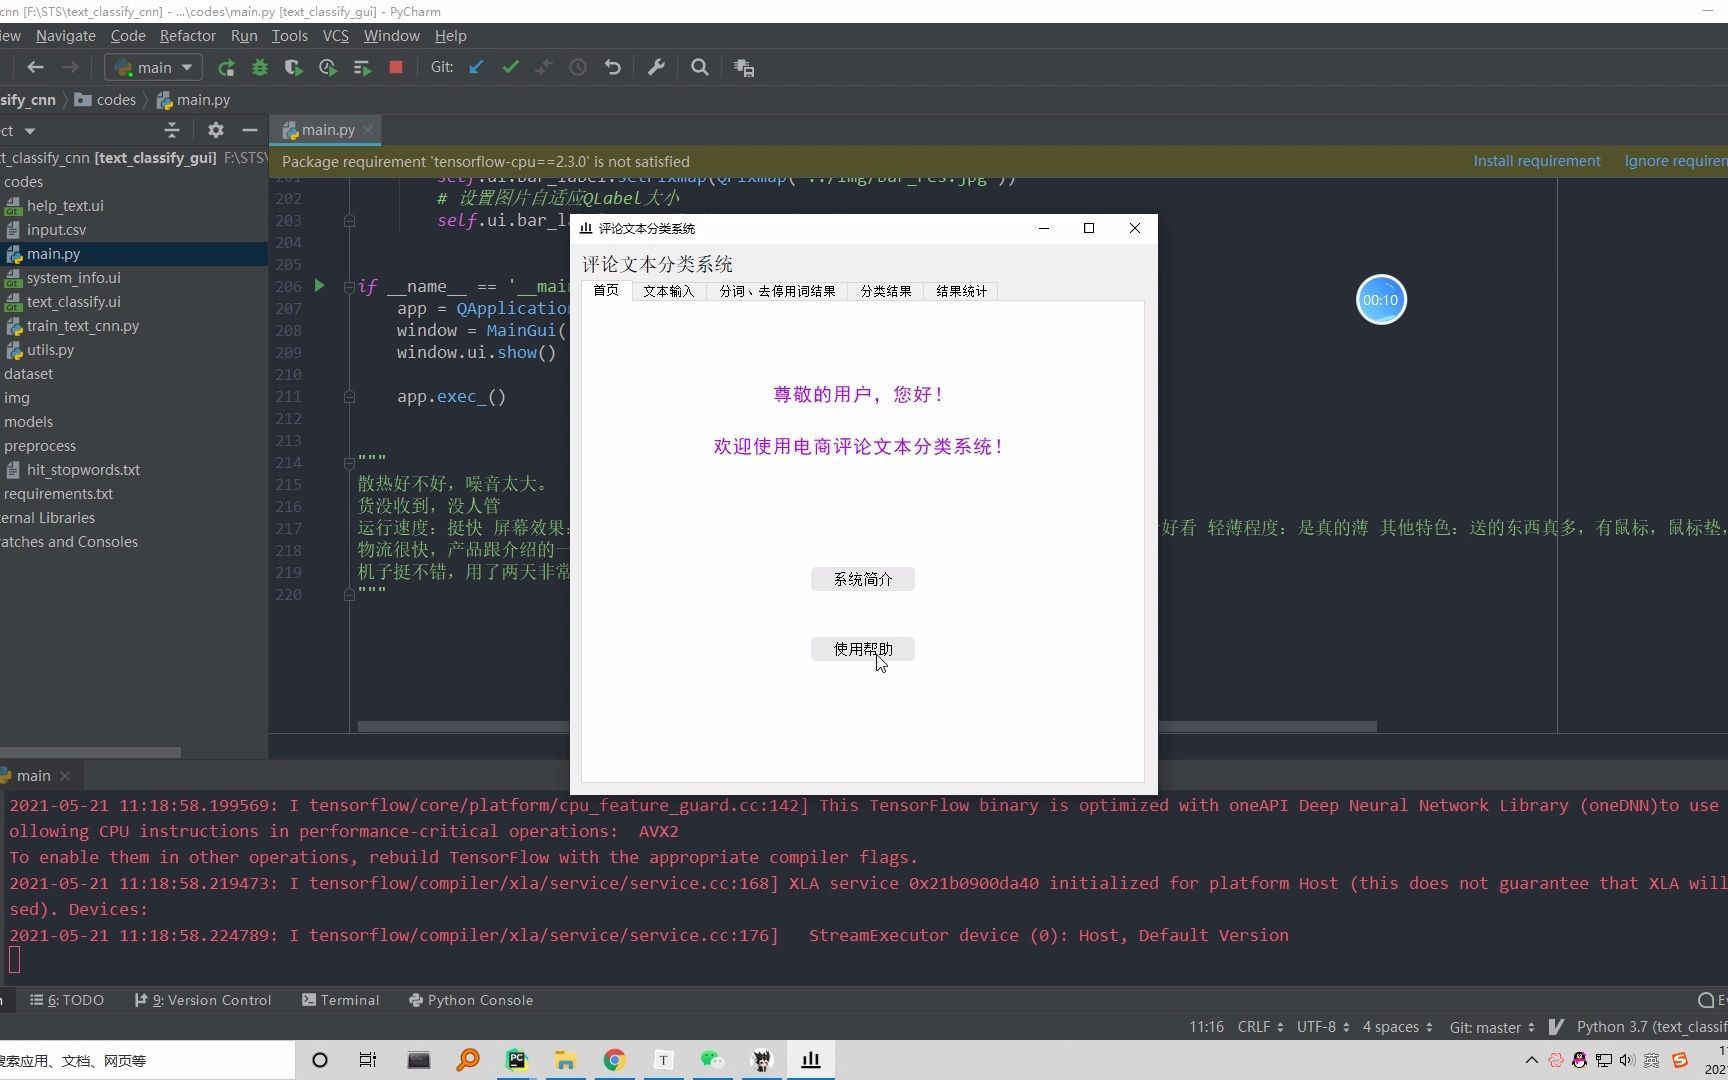Click Git commit green checkmark
Screen dimensions: 1728x1080
coord(511,67)
